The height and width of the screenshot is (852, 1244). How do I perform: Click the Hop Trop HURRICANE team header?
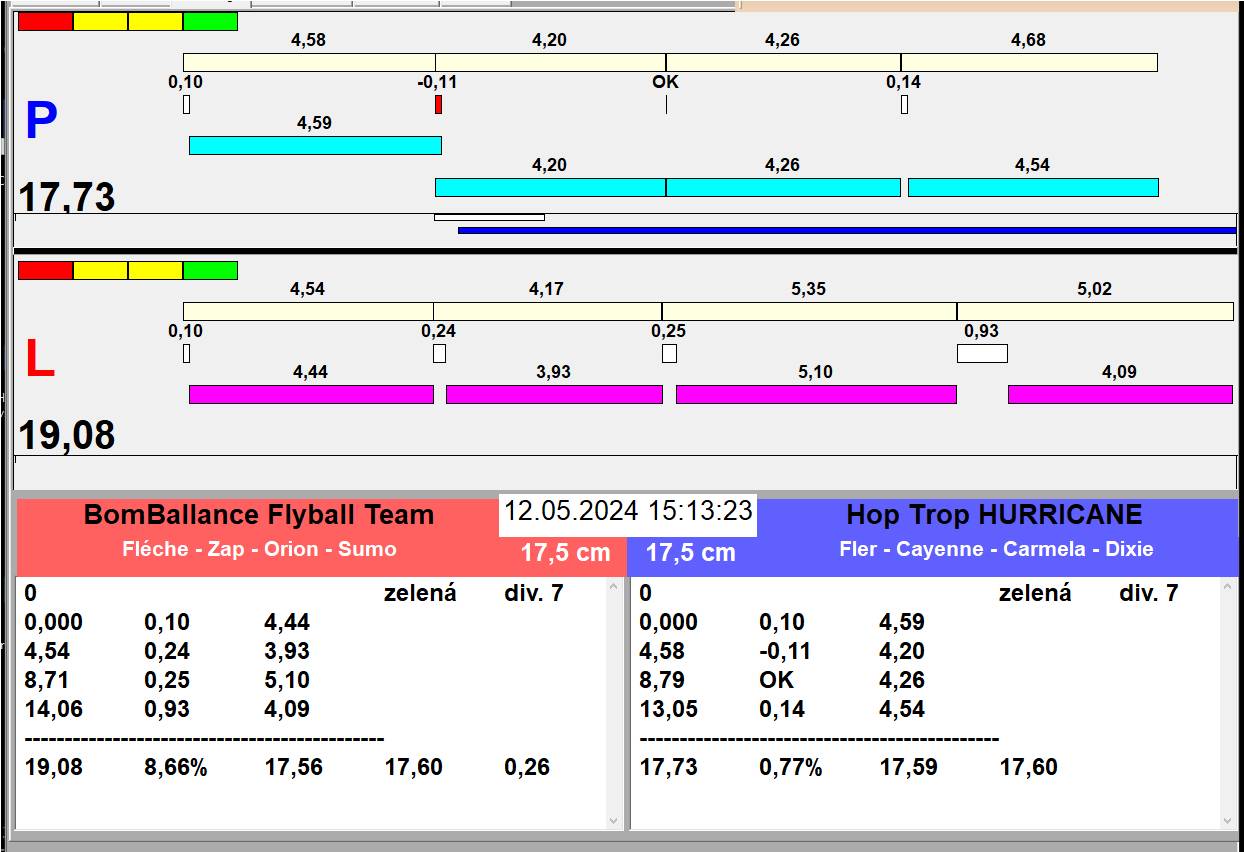point(993,516)
